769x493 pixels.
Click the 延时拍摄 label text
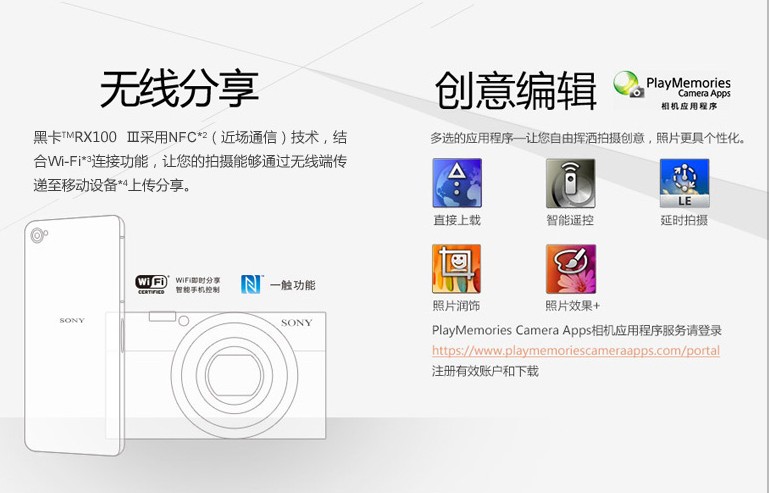point(684,220)
